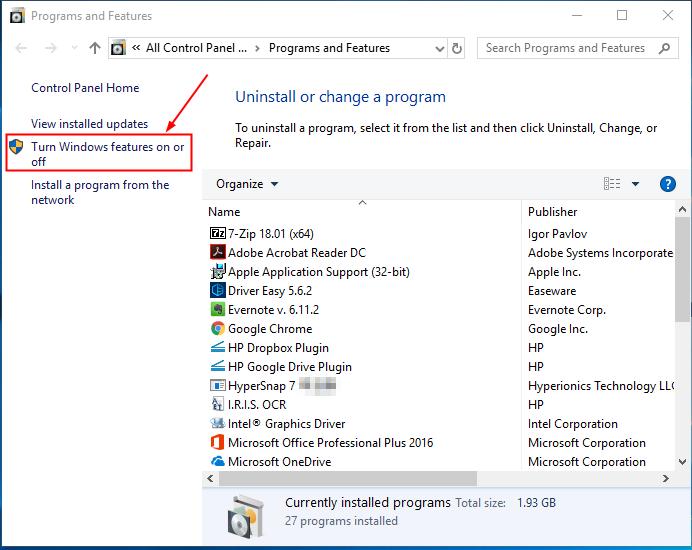Screen dimensions: 692x550
Task: Click the HP Dropbox Plugin icon
Action: pos(218,347)
